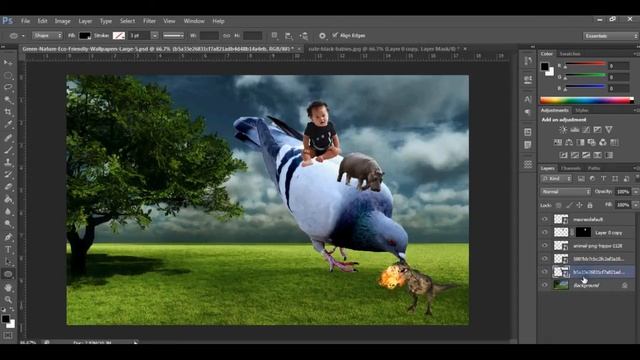This screenshot has height=360, width=640.
Task: Add a Brightness/Contrast adjustment
Action: [x=563, y=129]
